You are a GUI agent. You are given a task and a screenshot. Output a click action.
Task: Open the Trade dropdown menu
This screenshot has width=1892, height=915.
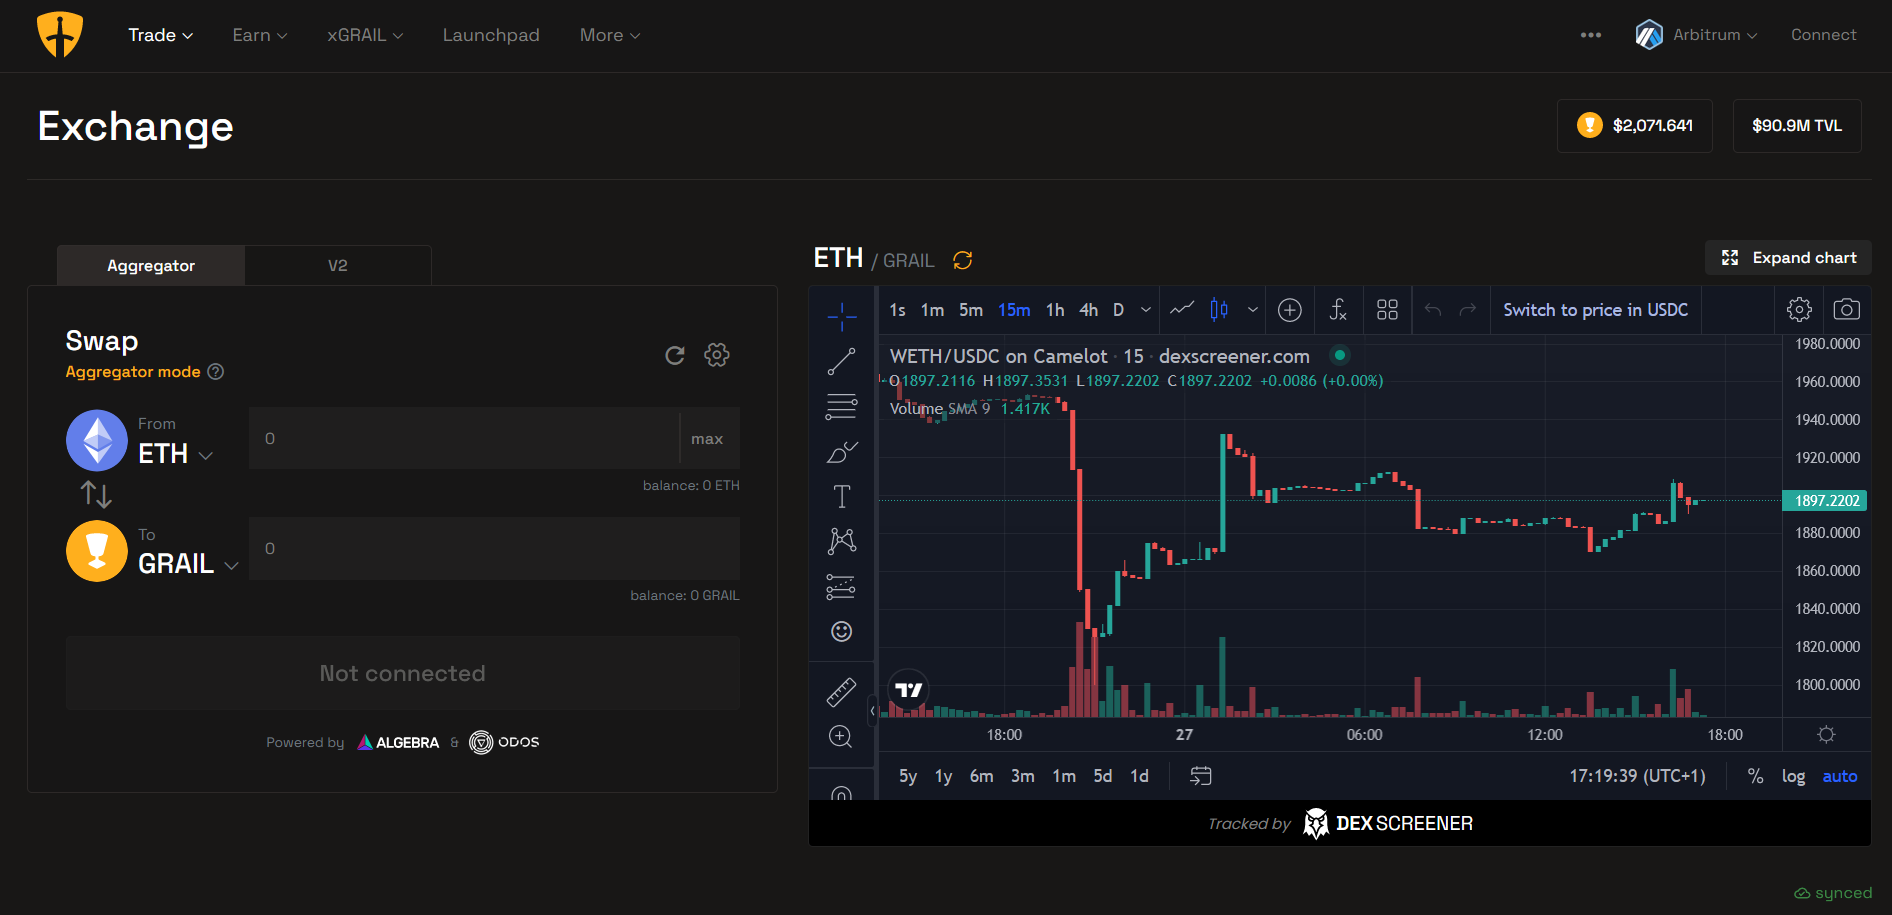(160, 35)
